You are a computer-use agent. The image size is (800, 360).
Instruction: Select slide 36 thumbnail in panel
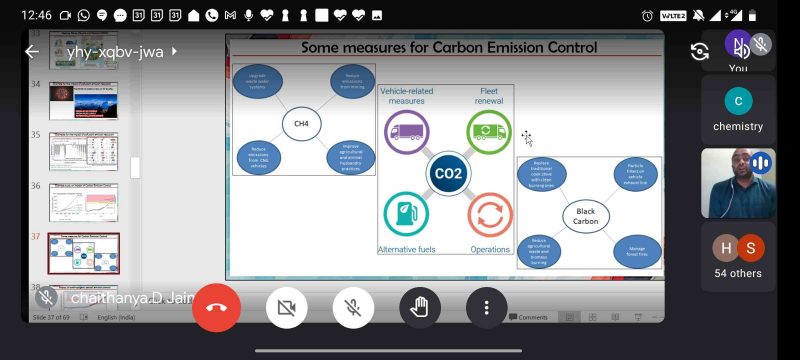(84, 202)
